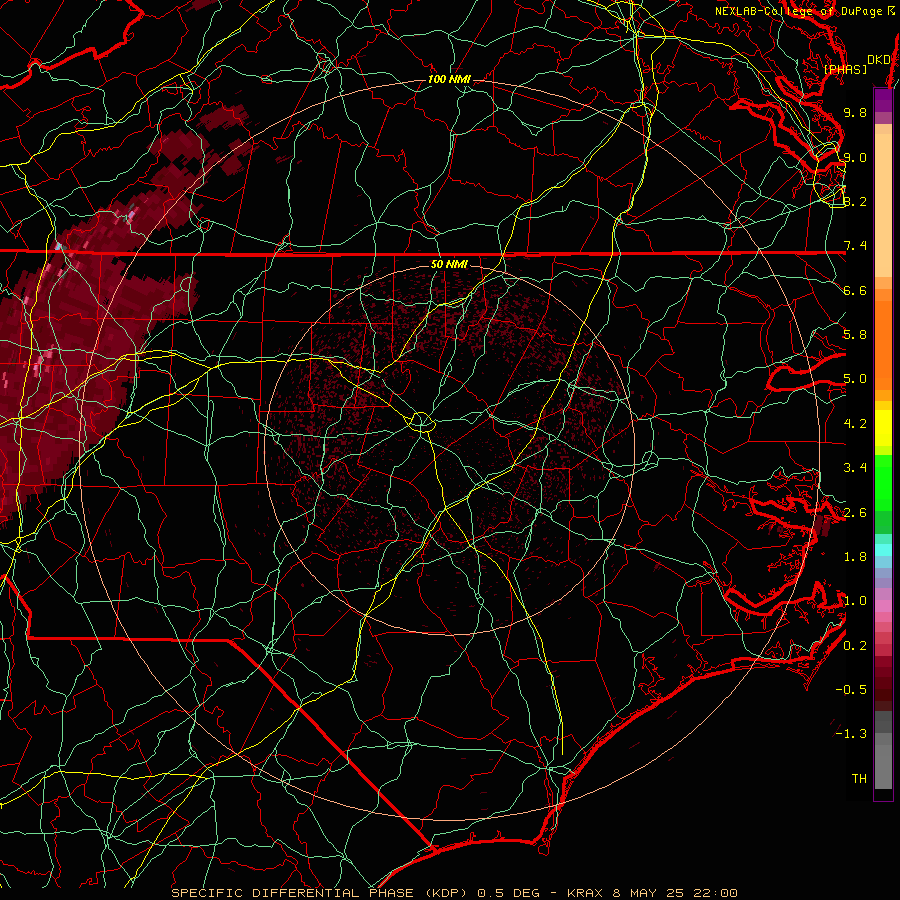Click the 50 NMI range ring label
900x900 pixels.
click(449, 264)
